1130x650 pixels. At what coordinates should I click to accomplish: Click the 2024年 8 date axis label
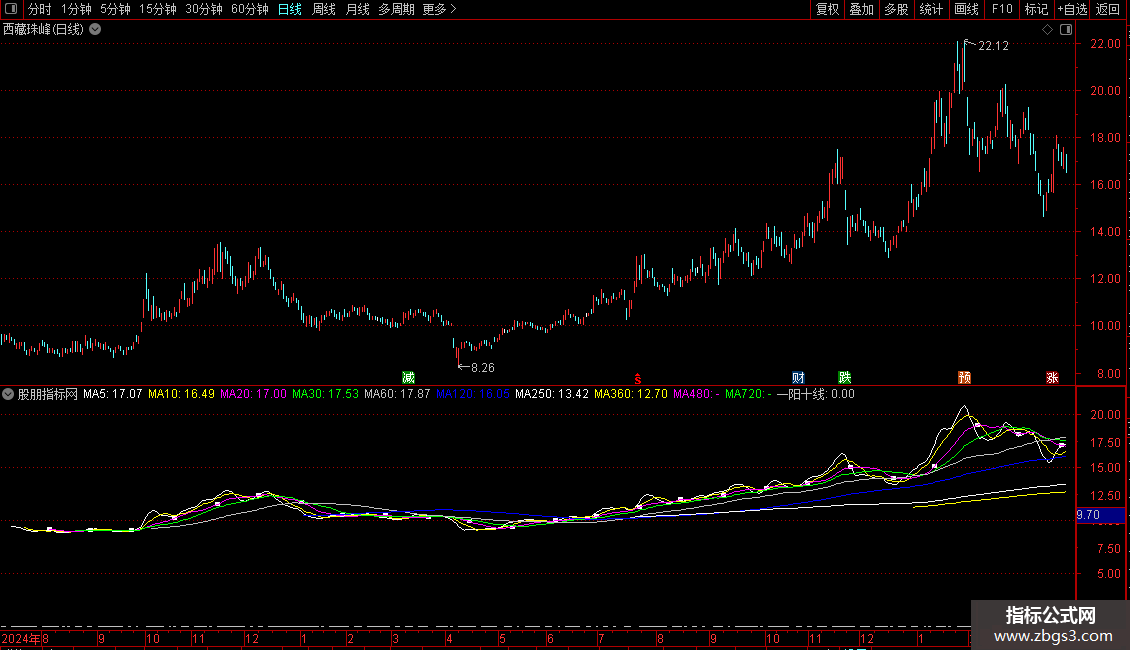pyautogui.click(x=25, y=639)
